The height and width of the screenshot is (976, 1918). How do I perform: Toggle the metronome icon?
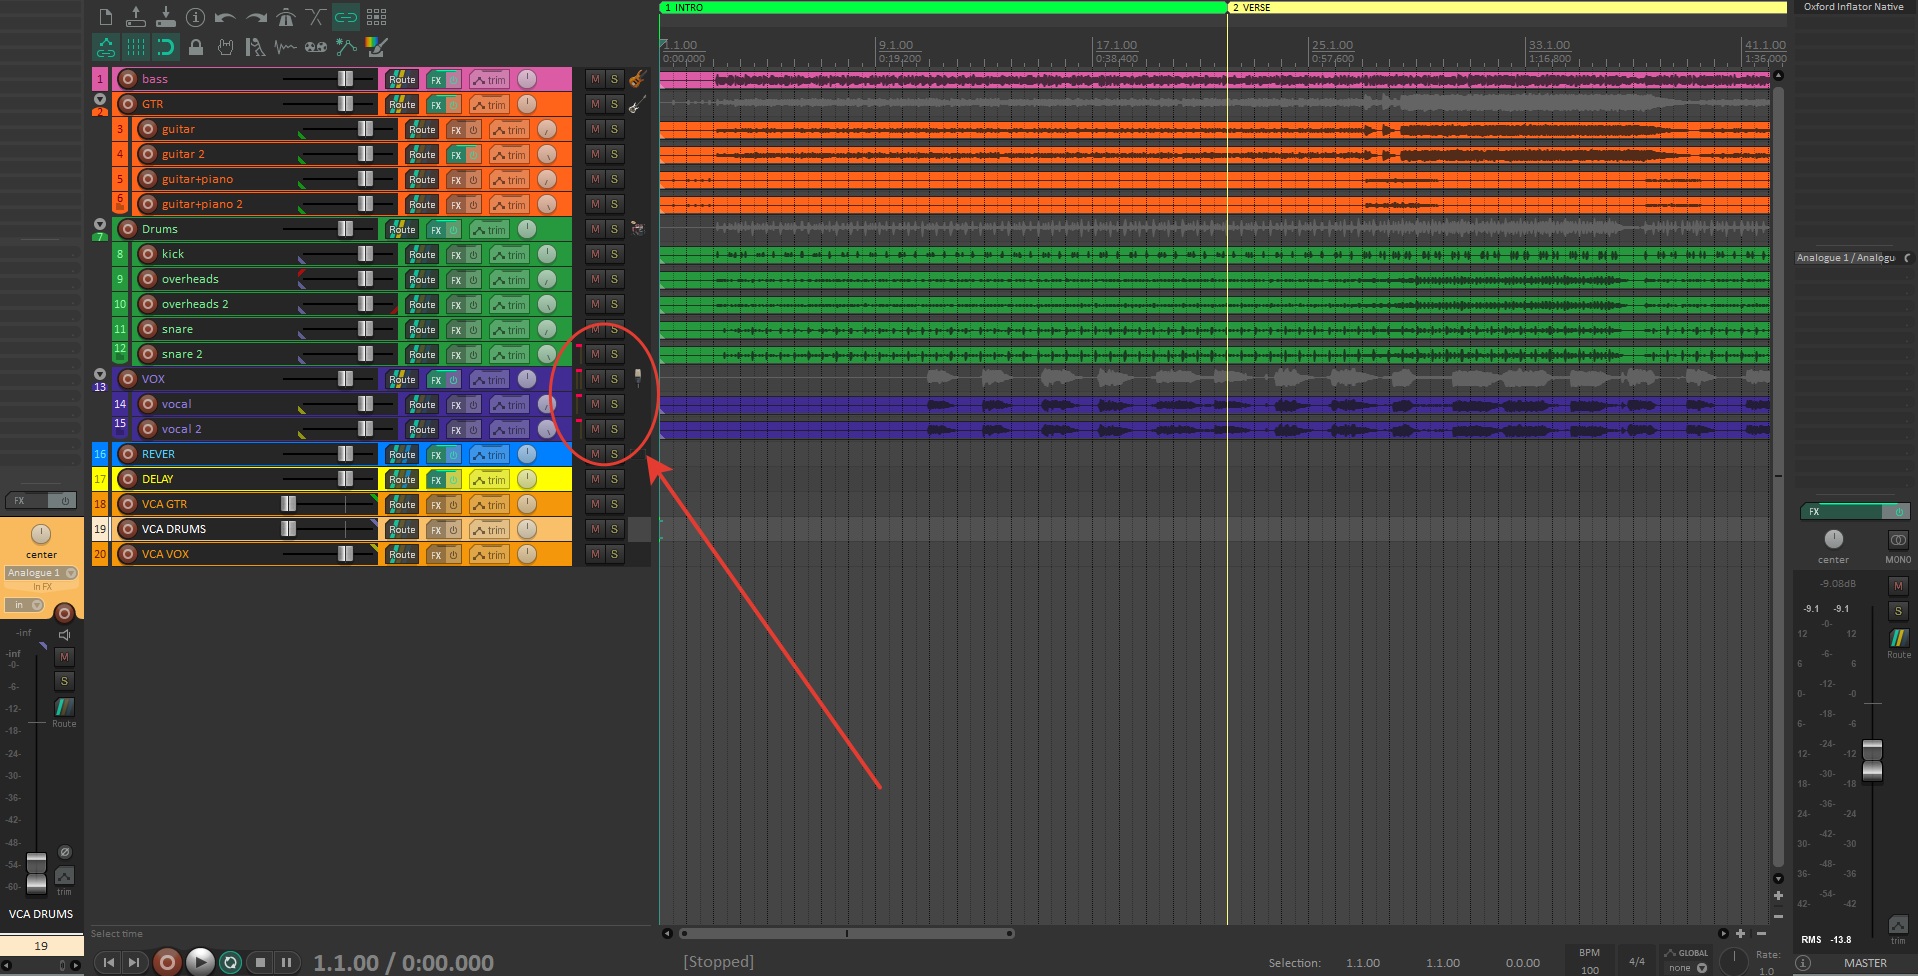tap(286, 17)
